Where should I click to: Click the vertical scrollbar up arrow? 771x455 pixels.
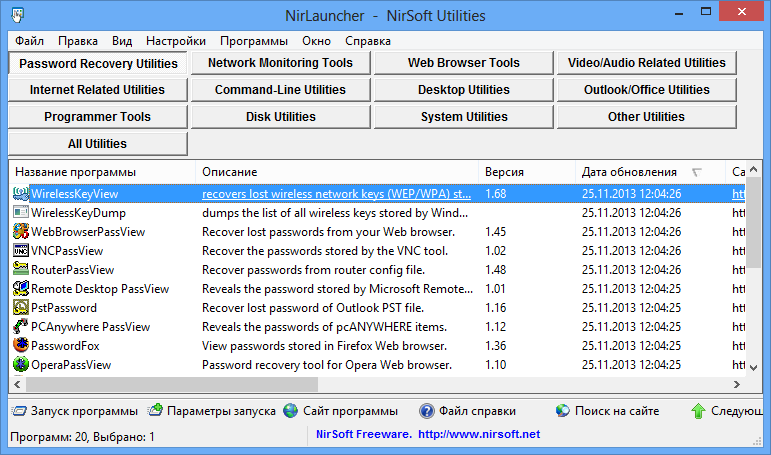point(753,170)
